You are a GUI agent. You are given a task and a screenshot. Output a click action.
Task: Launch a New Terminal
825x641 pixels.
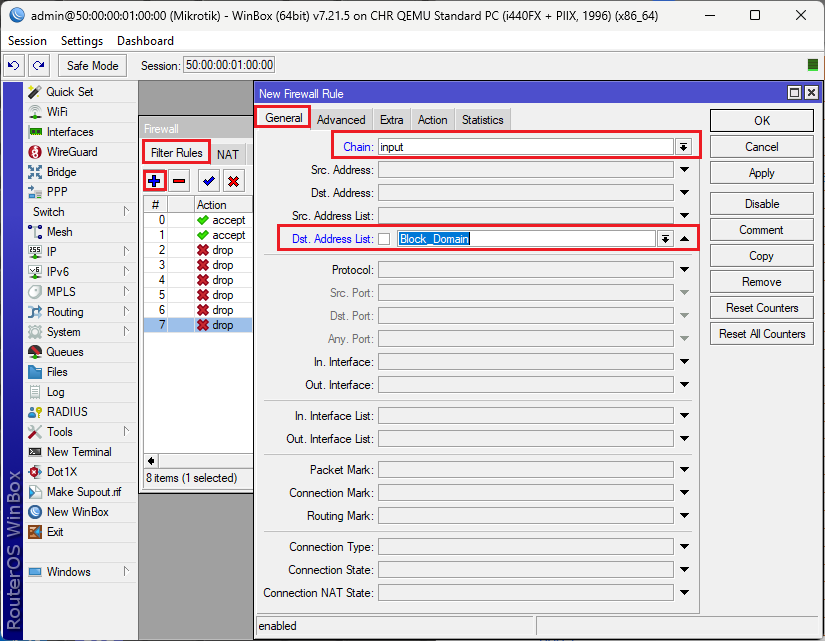(x=79, y=452)
